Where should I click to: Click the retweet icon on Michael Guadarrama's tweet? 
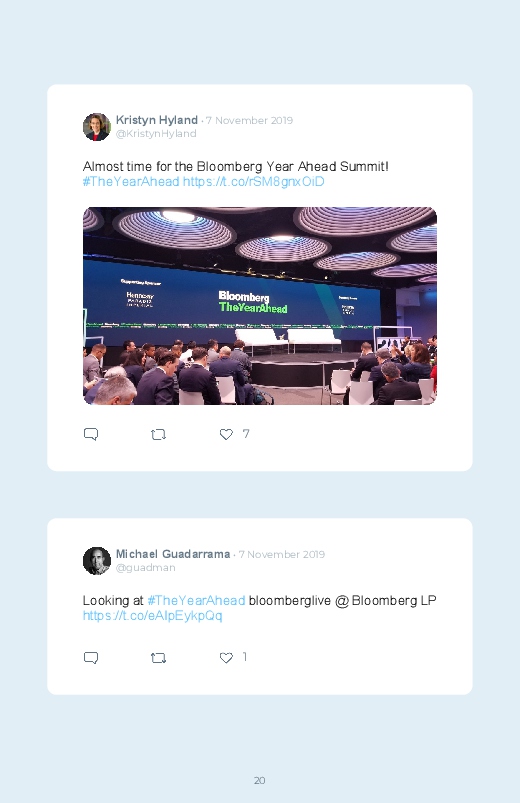pos(158,658)
